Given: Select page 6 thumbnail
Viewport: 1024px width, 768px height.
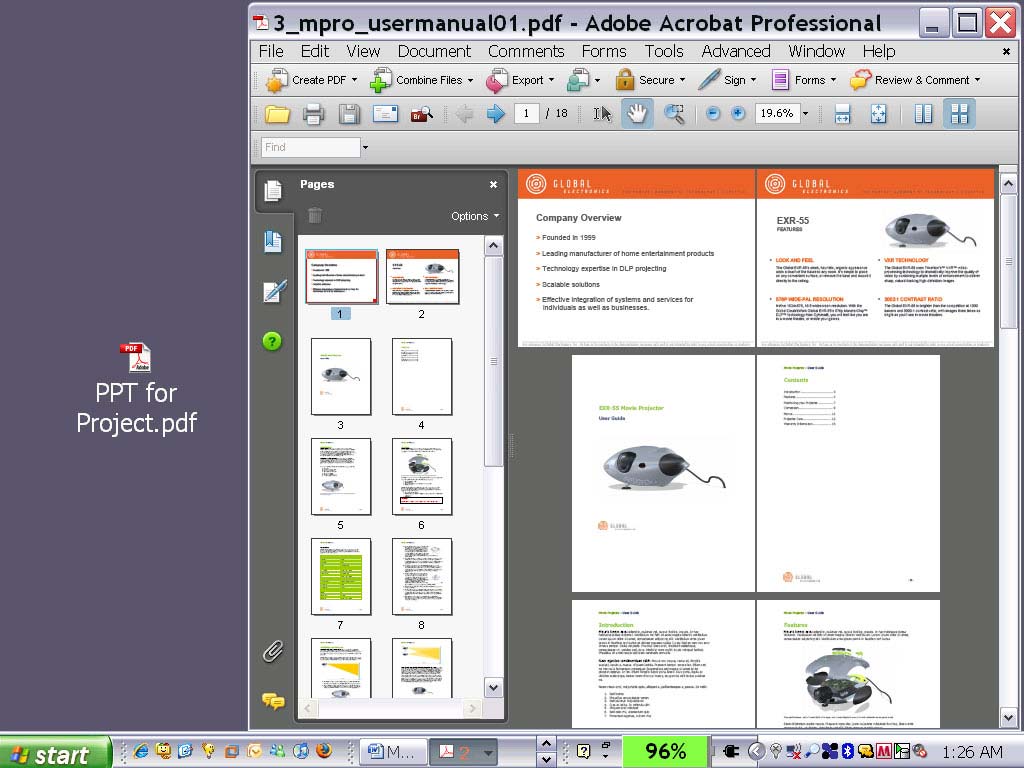Looking at the screenshot, I should pyautogui.click(x=421, y=477).
